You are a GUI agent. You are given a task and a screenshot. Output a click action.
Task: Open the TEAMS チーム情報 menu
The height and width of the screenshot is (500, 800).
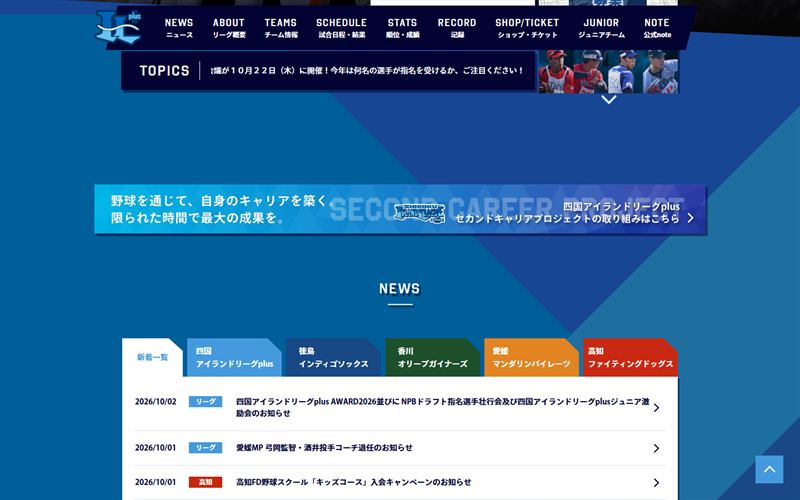[281, 28]
